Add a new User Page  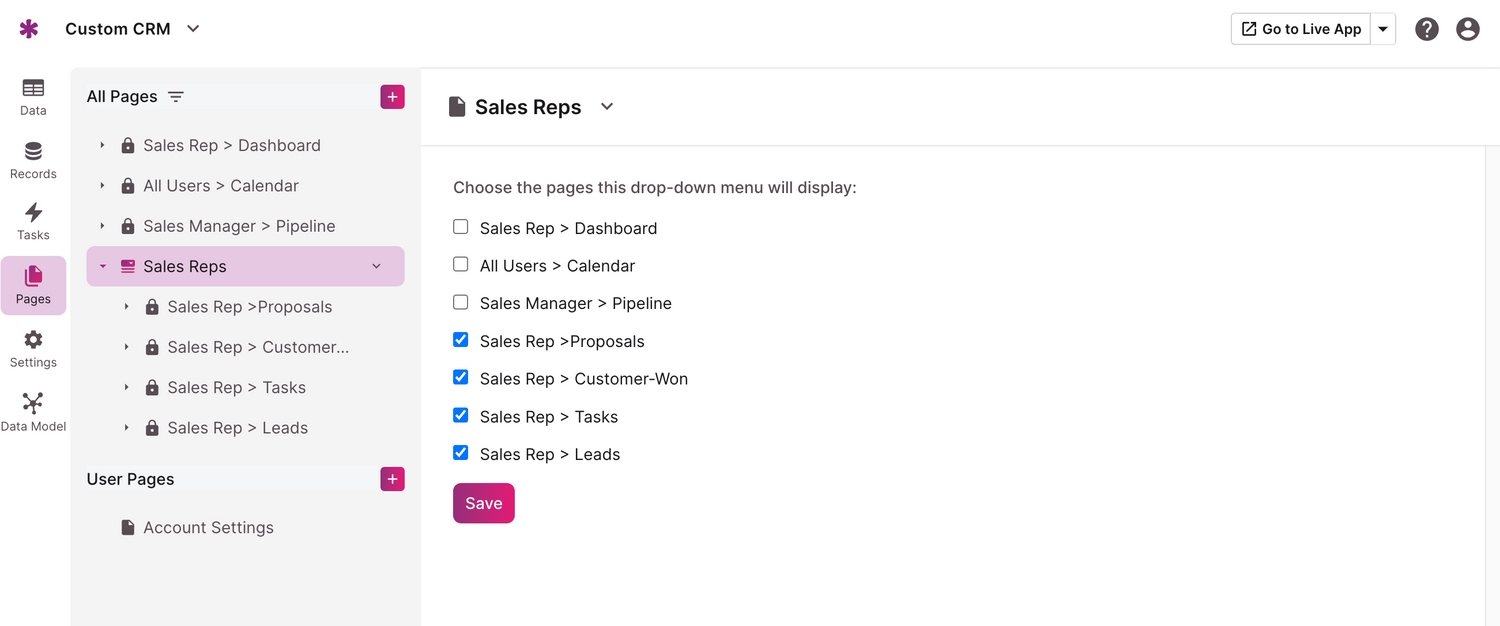tap(392, 479)
